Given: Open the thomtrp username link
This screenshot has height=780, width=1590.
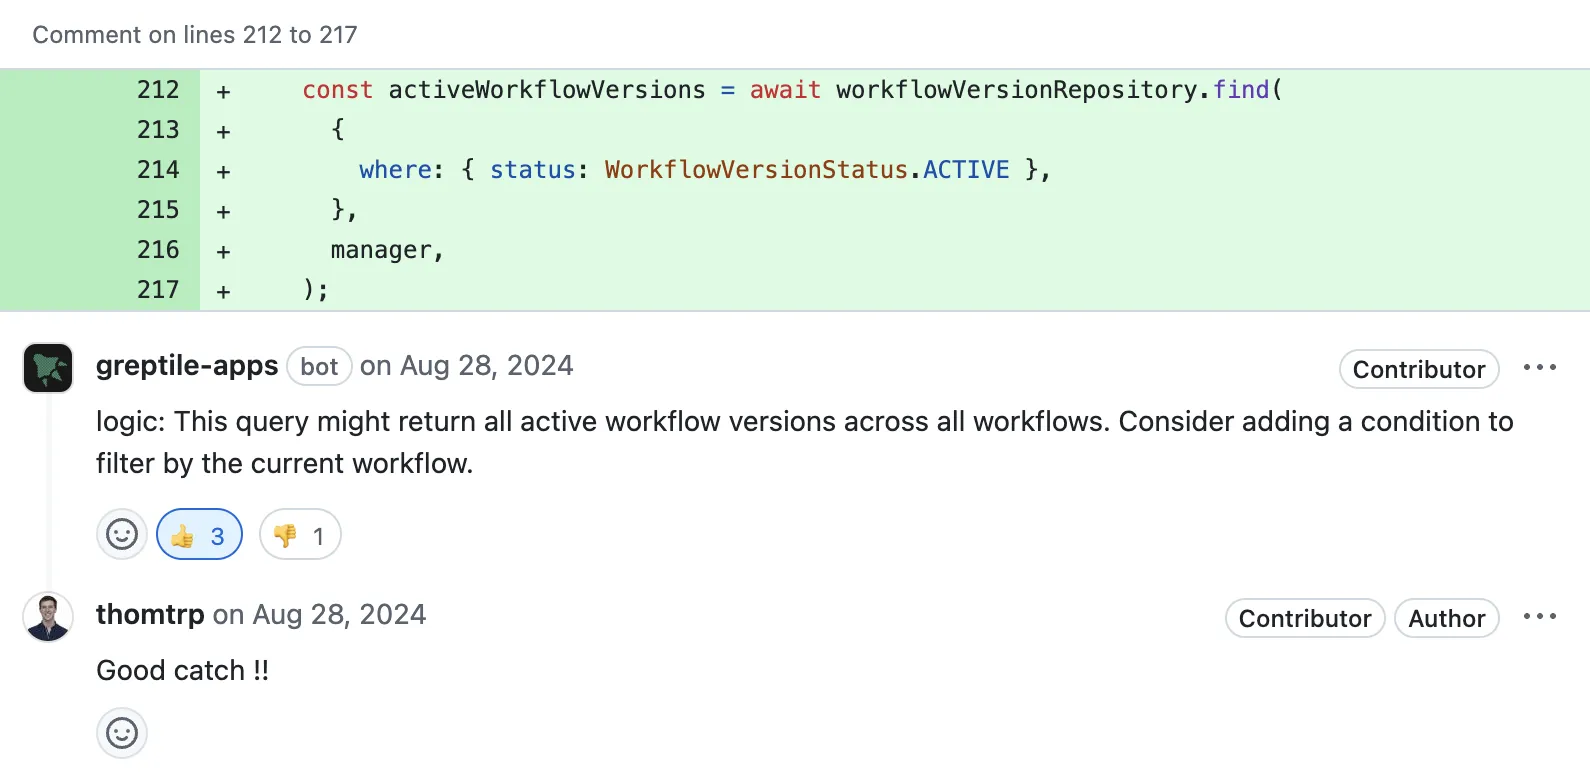Looking at the screenshot, I should point(150,614).
